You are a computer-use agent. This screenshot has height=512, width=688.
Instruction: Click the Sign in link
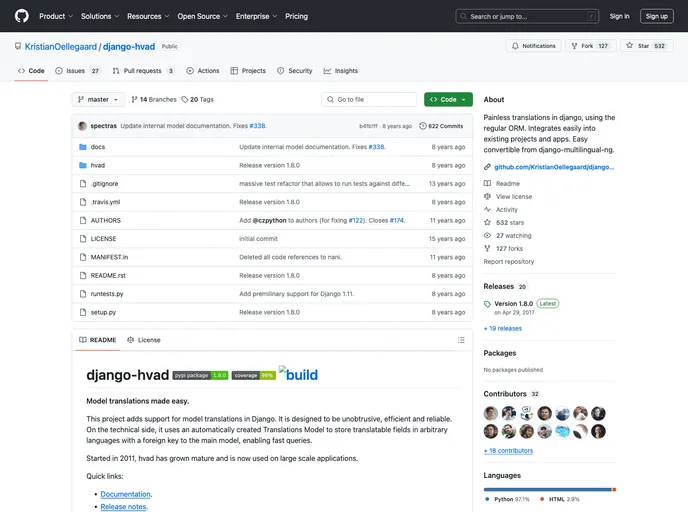619,16
